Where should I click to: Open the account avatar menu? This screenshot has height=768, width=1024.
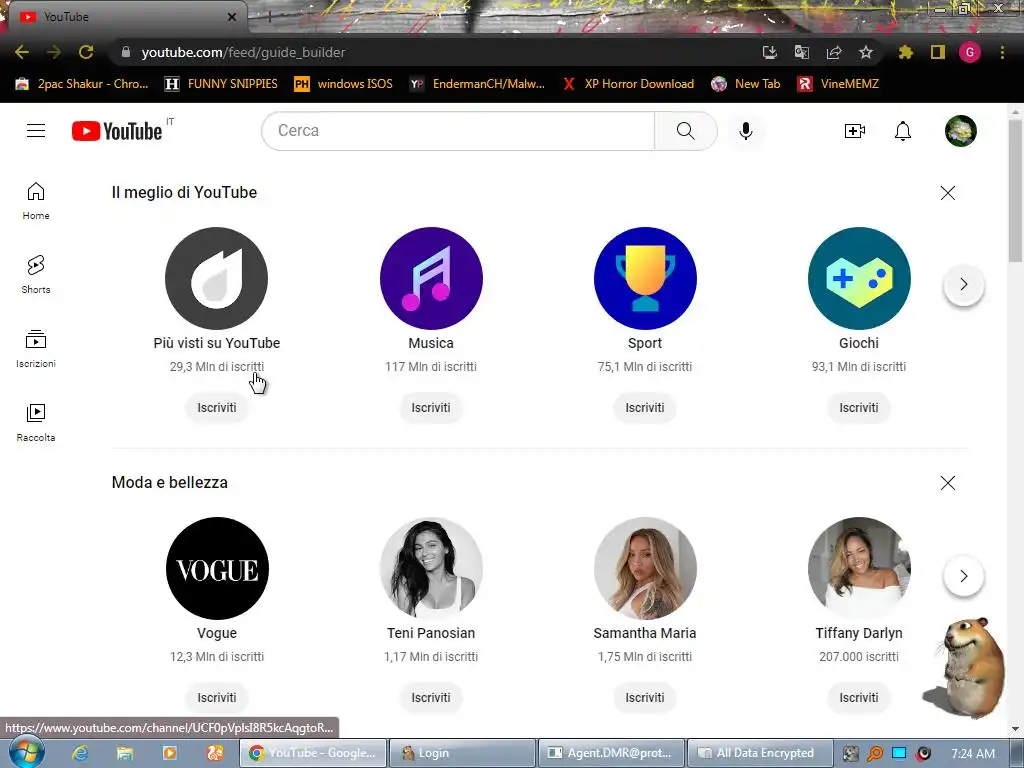point(960,131)
